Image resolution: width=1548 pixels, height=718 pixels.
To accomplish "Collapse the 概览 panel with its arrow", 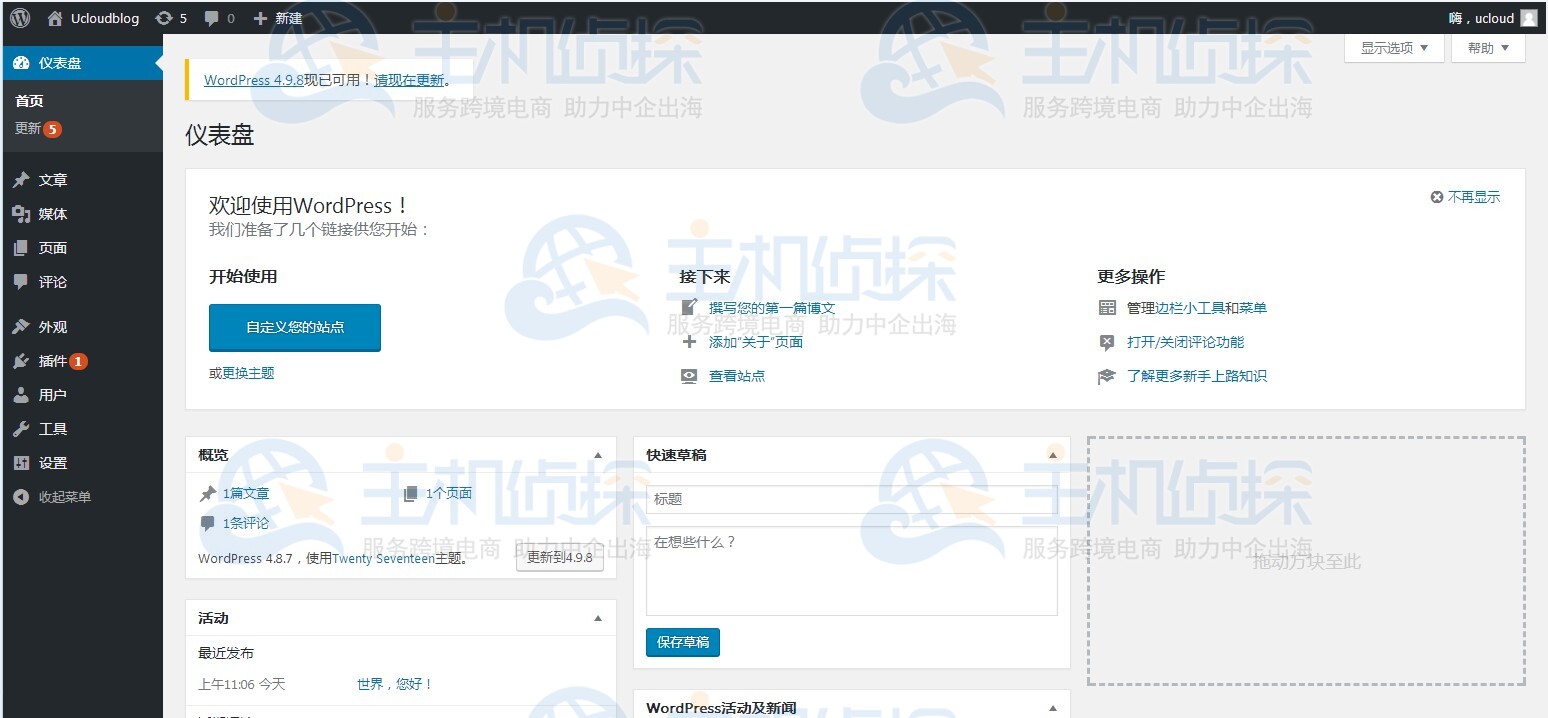I will pos(599,454).
